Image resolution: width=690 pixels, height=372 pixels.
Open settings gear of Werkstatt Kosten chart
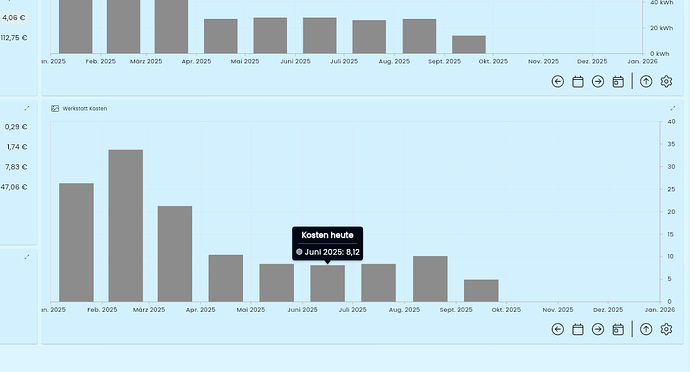tap(666, 329)
